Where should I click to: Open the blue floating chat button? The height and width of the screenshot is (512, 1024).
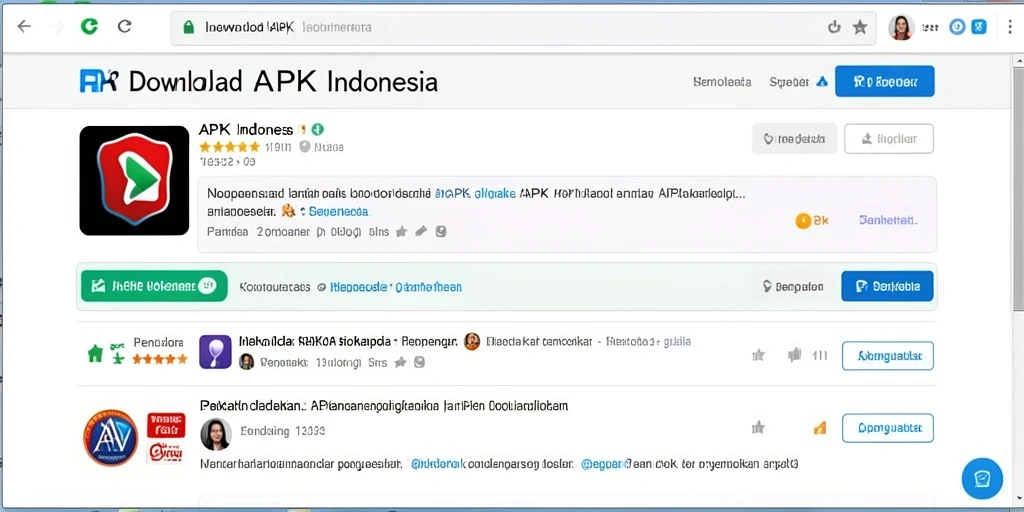(982, 479)
